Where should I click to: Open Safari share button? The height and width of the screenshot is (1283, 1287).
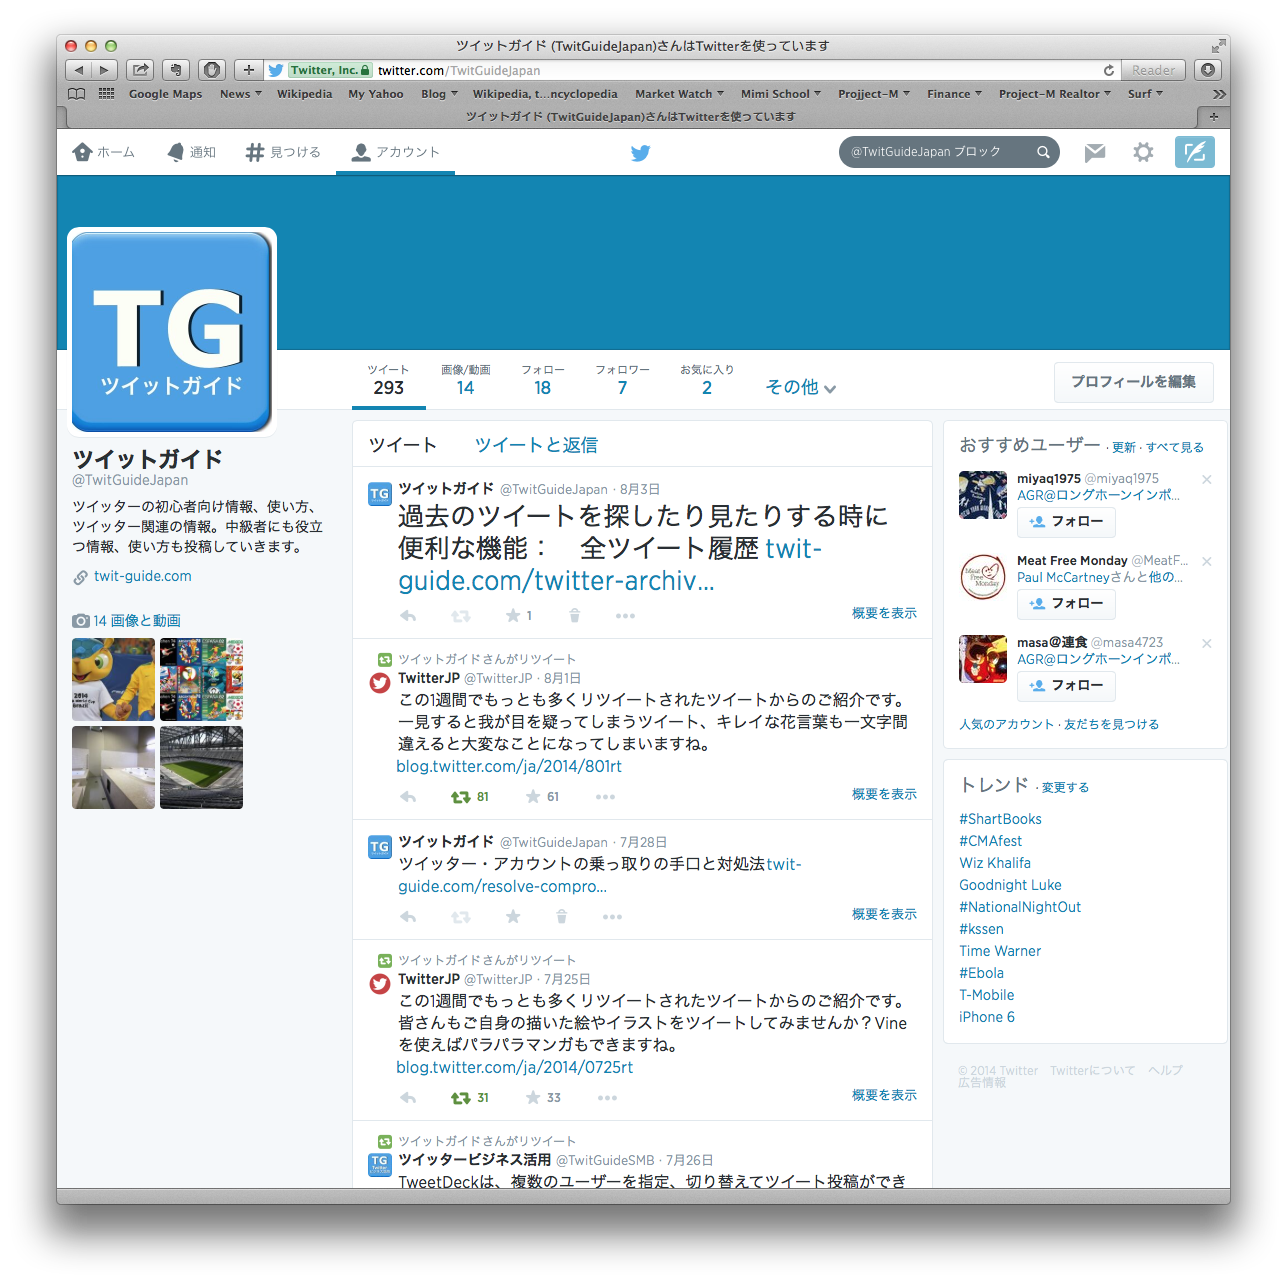[x=141, y=70]
